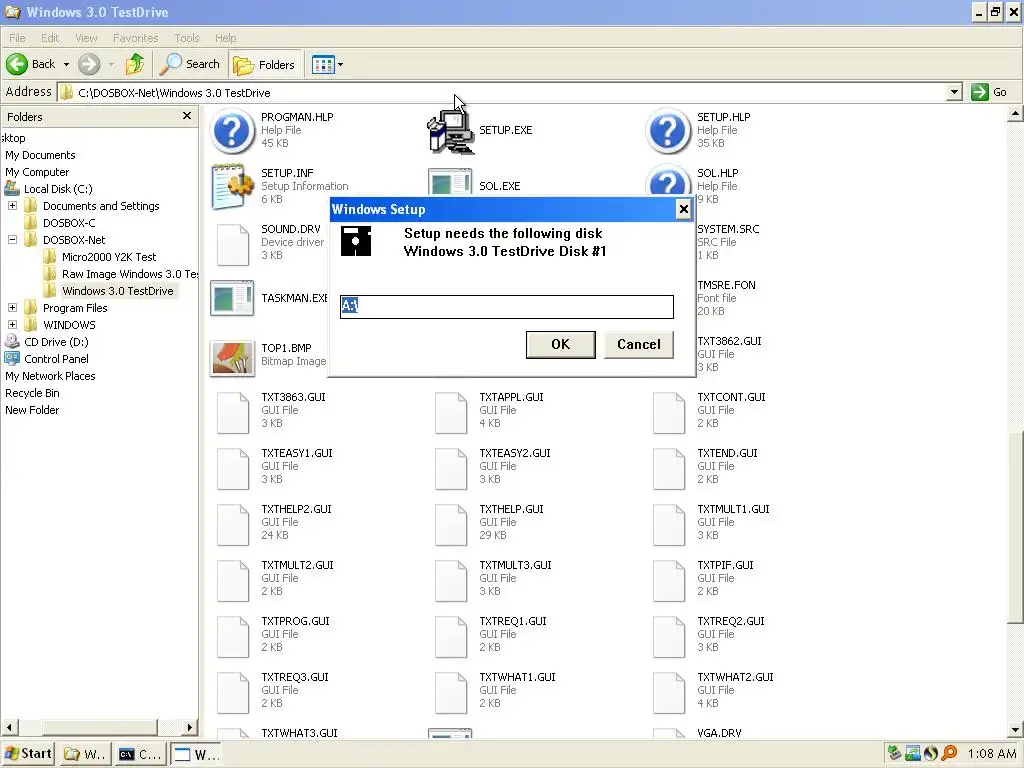The height and width of the screenshot is (768, 1024).
Task: Click the Forward arrow icon
Action: [89, 64]
